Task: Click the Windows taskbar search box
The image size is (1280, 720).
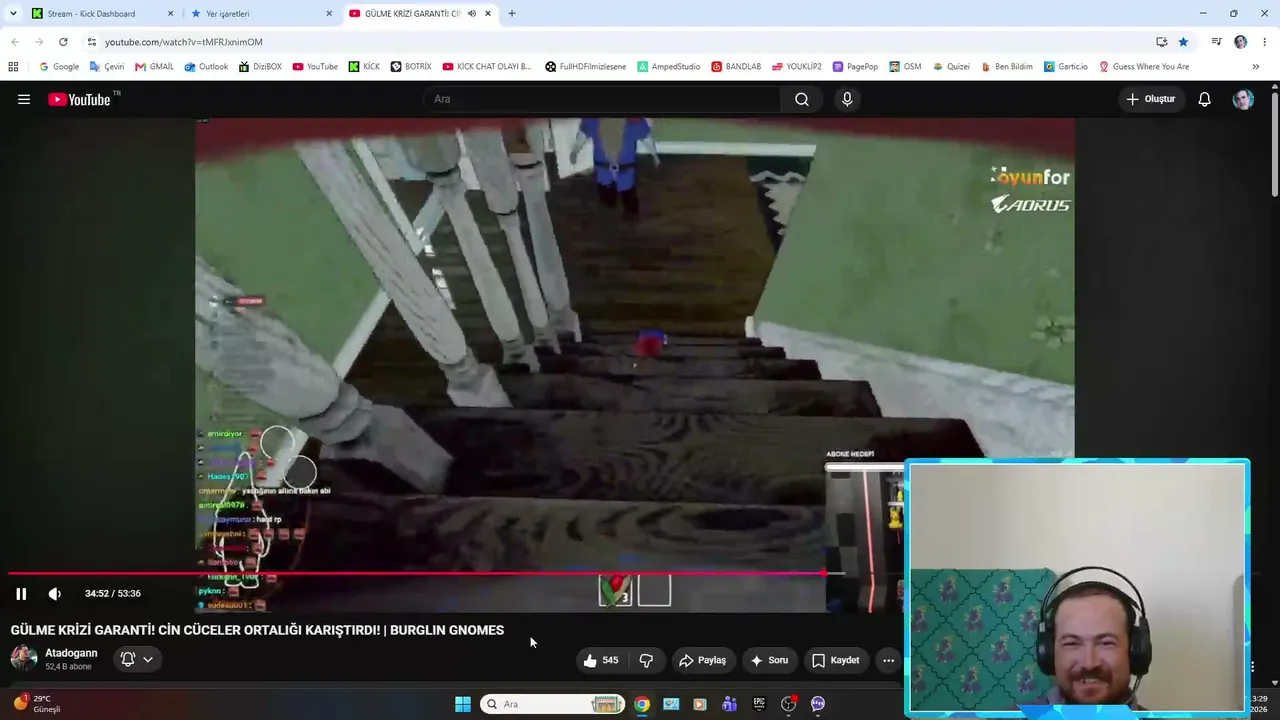Action: click(x=553, y=704)
